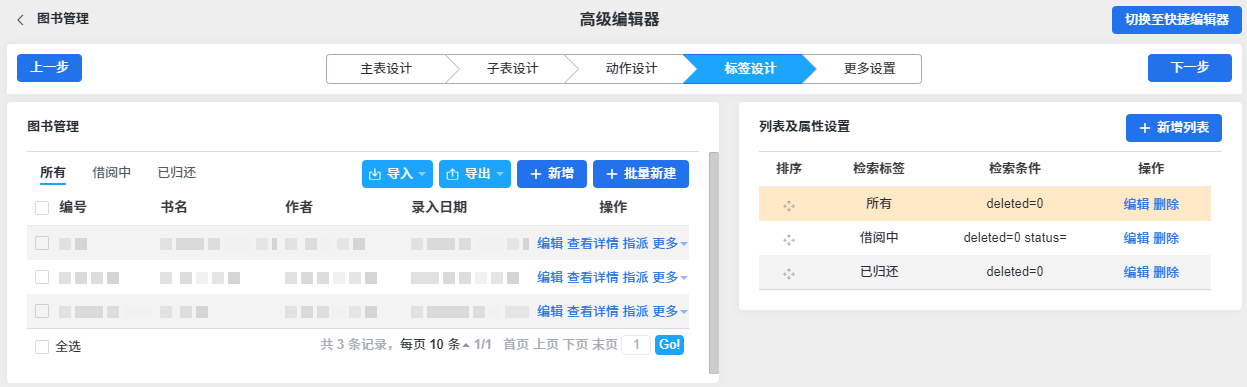
Task: Click 删除 link for 已归还 row
Action: tap(1166, 272)
